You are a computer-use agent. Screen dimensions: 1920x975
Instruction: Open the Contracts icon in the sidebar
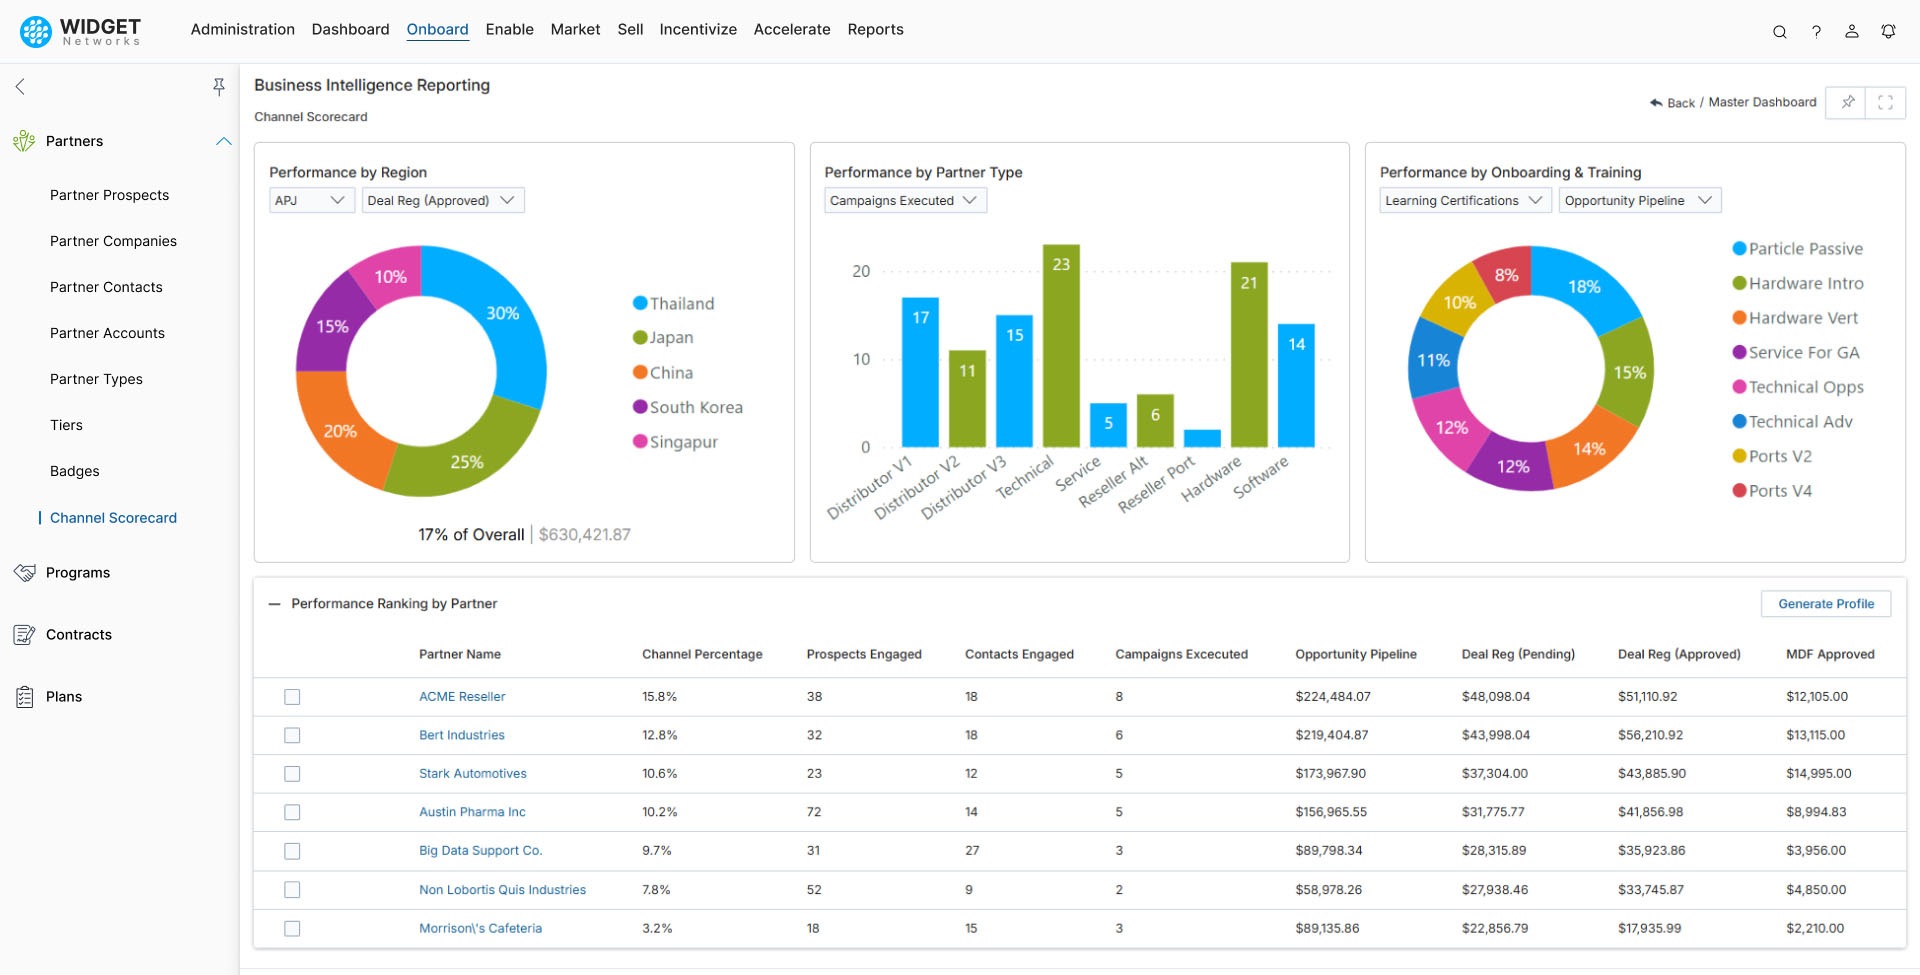(22, 634)
